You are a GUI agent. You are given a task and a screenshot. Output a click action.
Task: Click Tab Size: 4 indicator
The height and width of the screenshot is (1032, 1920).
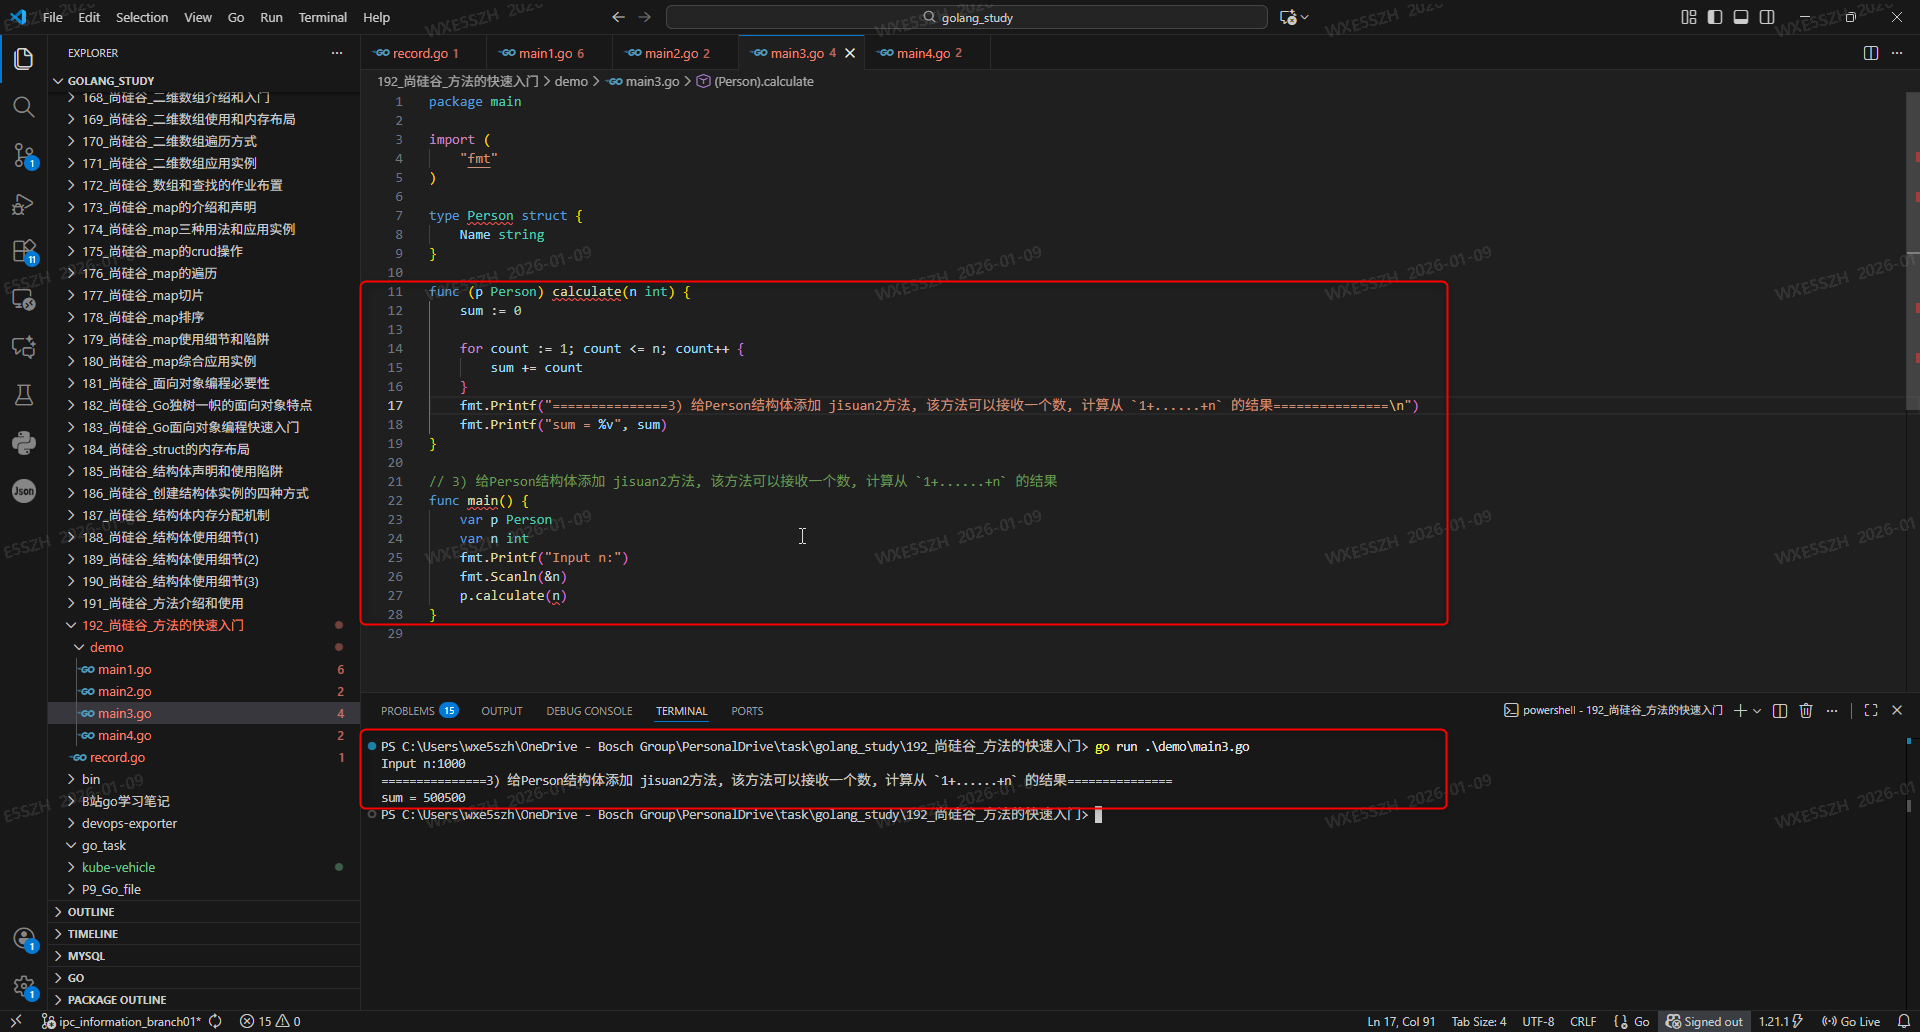coord(1479,1022)
